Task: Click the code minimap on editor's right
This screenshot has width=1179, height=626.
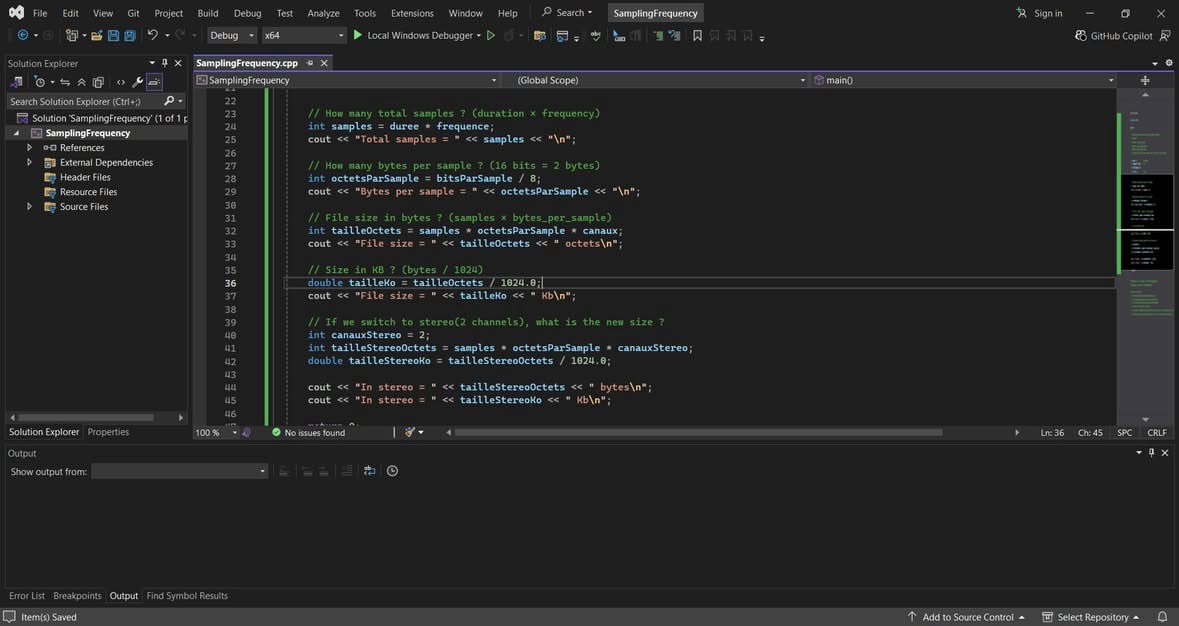Action: (1145, 256)
